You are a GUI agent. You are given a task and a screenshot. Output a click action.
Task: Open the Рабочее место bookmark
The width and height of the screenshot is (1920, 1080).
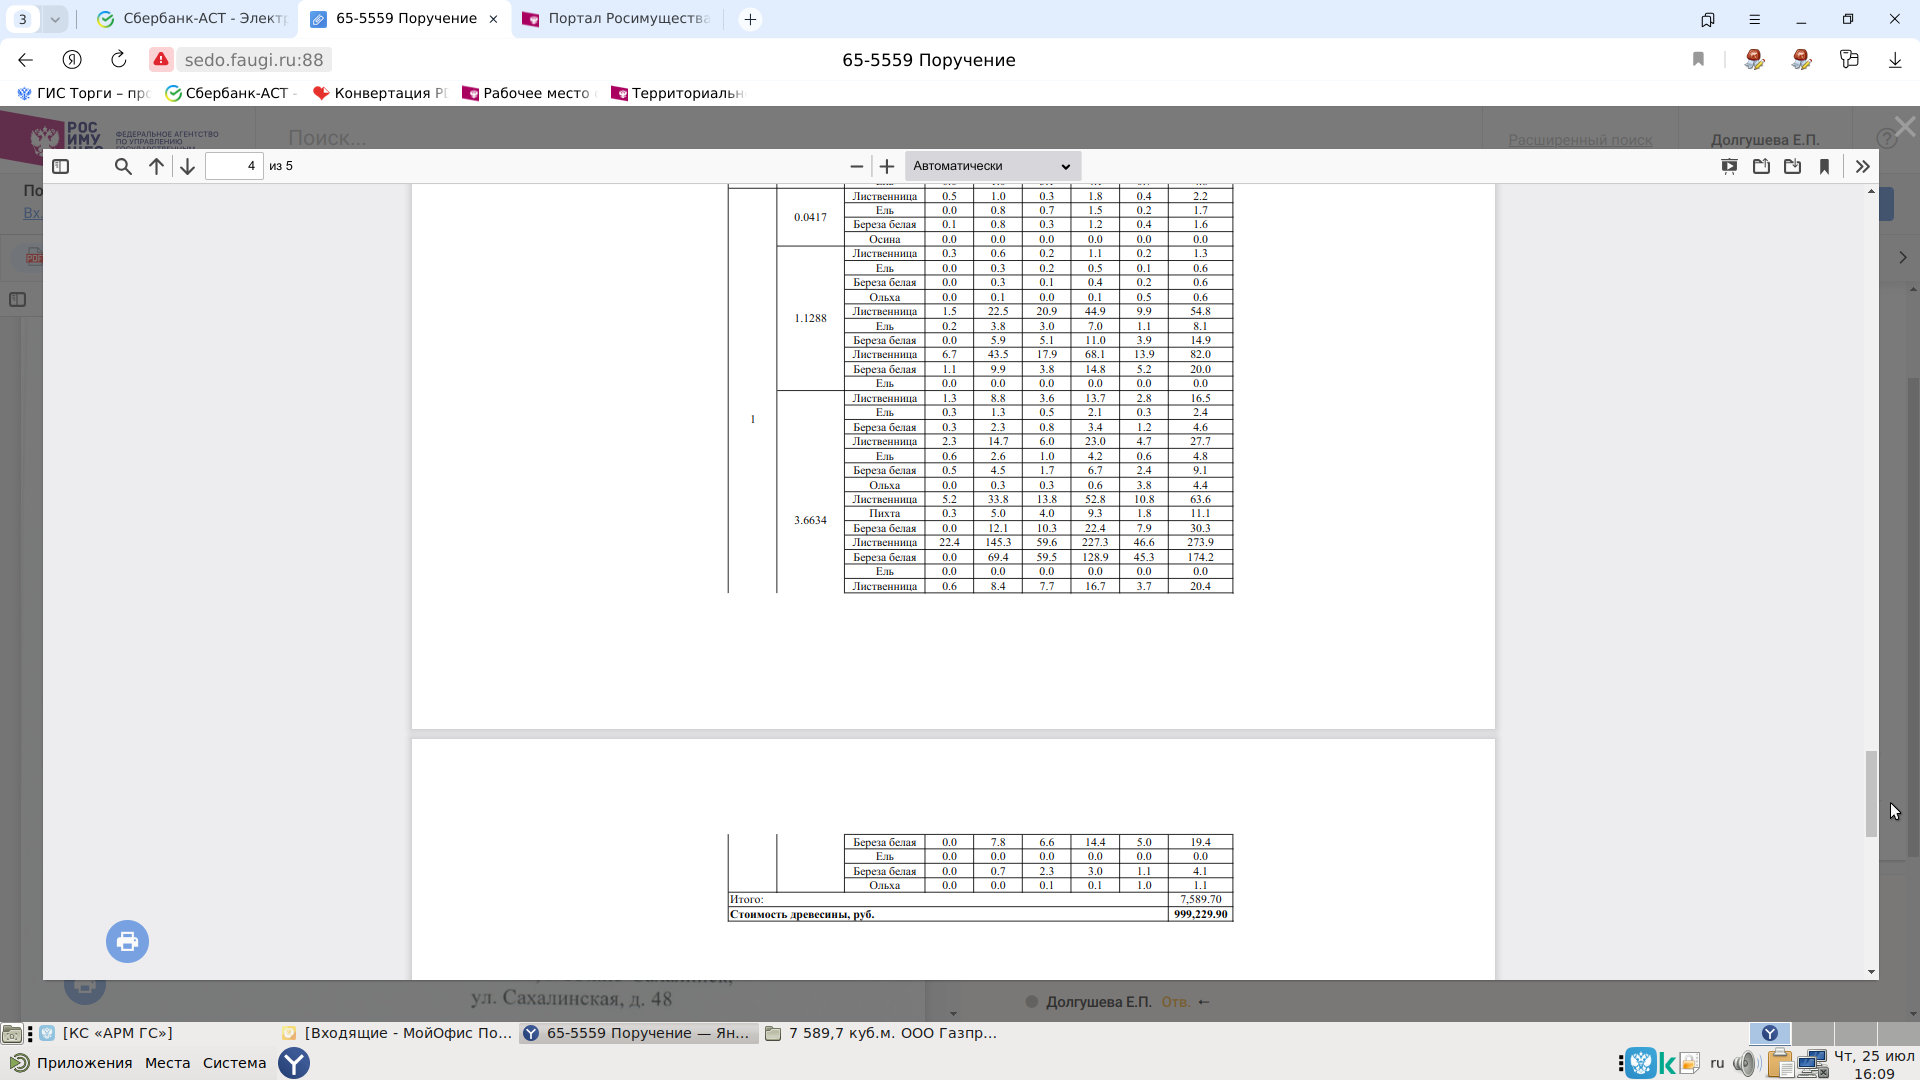point(527,93)
